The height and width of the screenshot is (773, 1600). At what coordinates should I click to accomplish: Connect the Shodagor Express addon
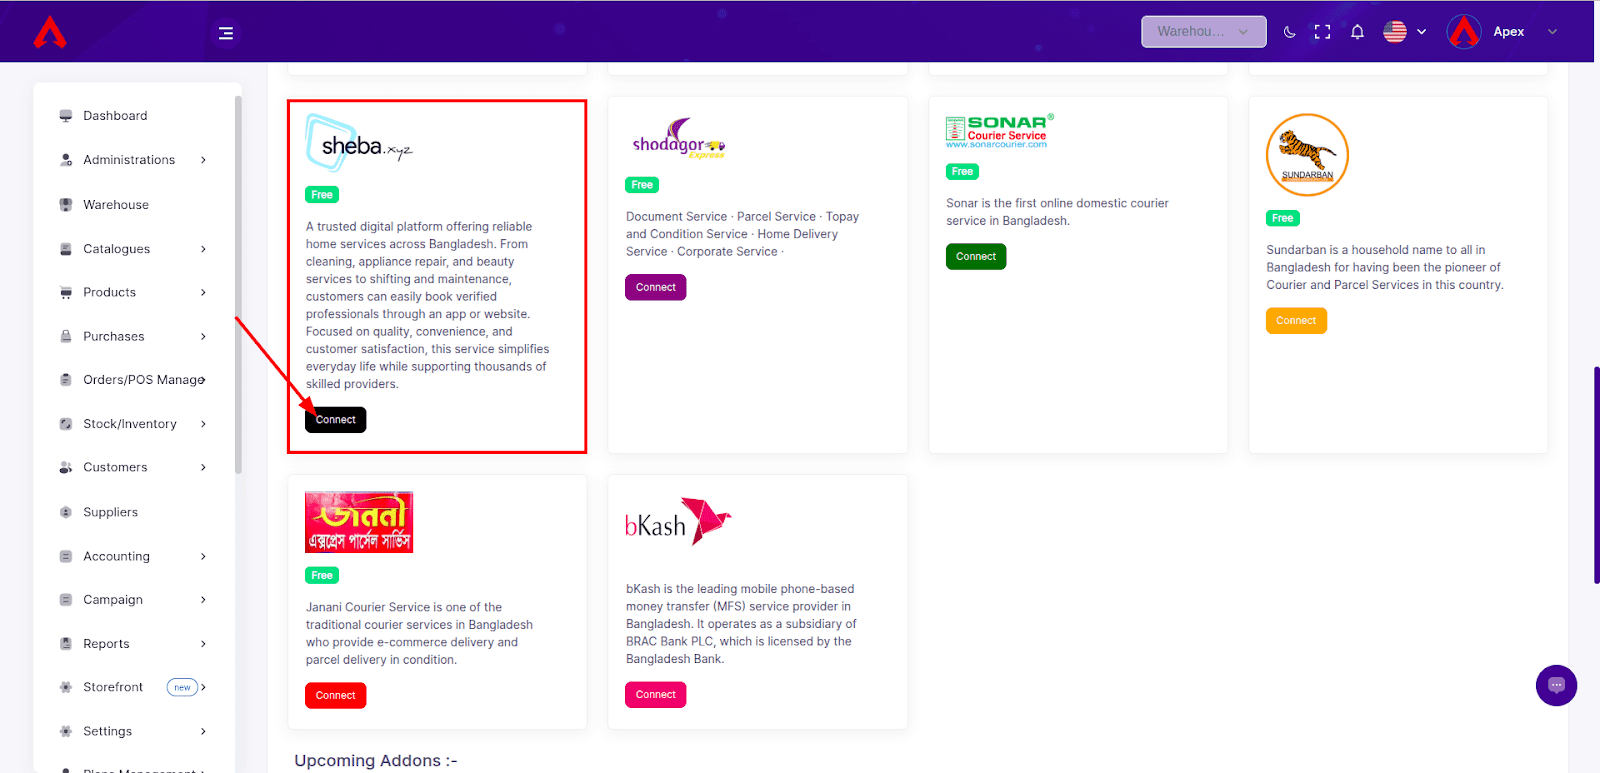tap(656, 287)
